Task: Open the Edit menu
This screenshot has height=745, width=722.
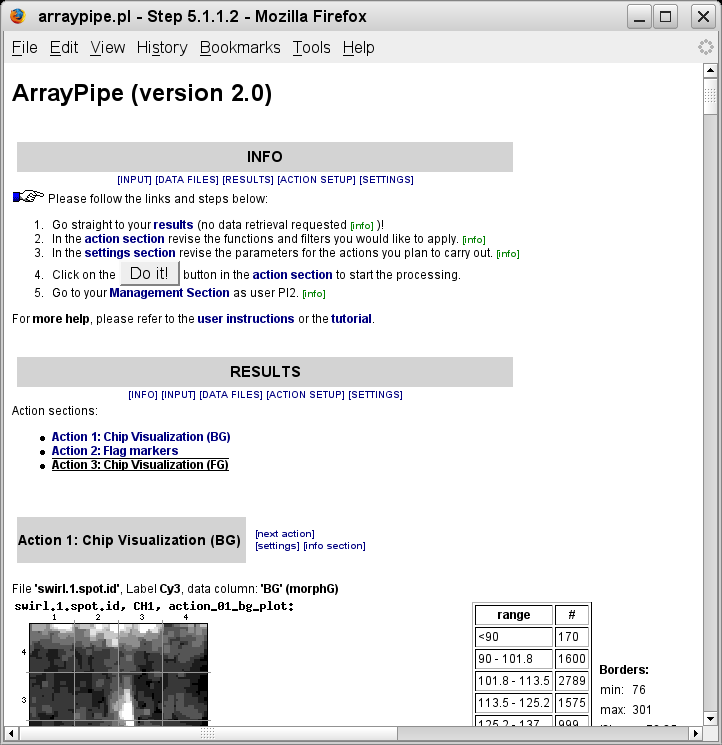Action: click(64, 48)
